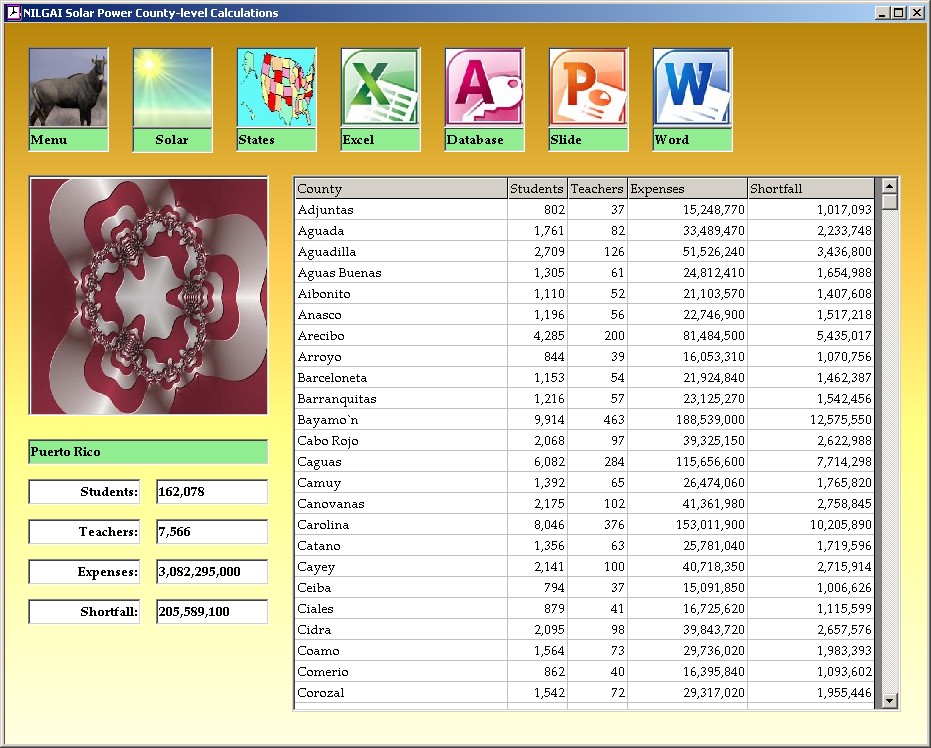The width and height of the screenshot is (931, 748).
Task: Sort by the County column header
Action: [x=401, y=189]
